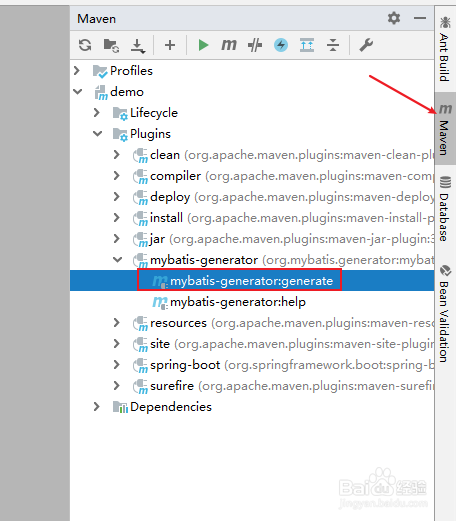
Task: Expand the spring-boot plugin
Action: pyautogui.click(x=116, y=364)
